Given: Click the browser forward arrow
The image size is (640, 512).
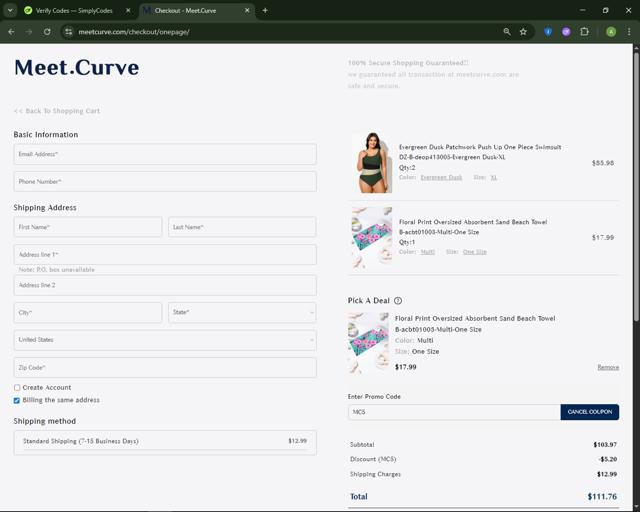Looking at the screenshot, I should [29, 32].
